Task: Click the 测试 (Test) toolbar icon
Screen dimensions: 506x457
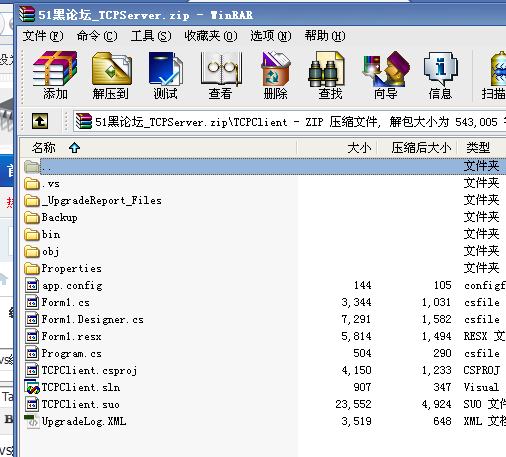Action: click(165, 75)
